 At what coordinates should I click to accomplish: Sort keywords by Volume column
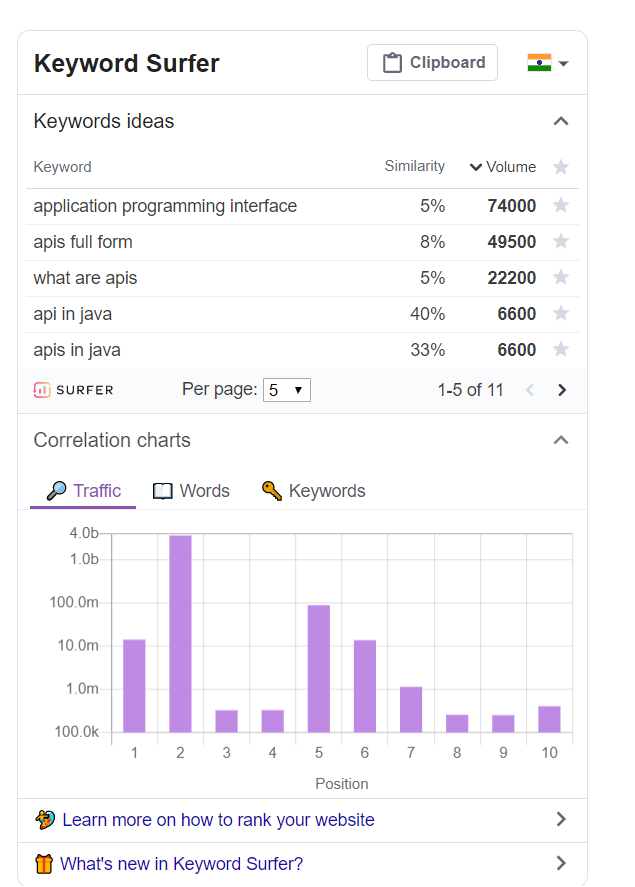pyautogui.click(x=503, y=167)
